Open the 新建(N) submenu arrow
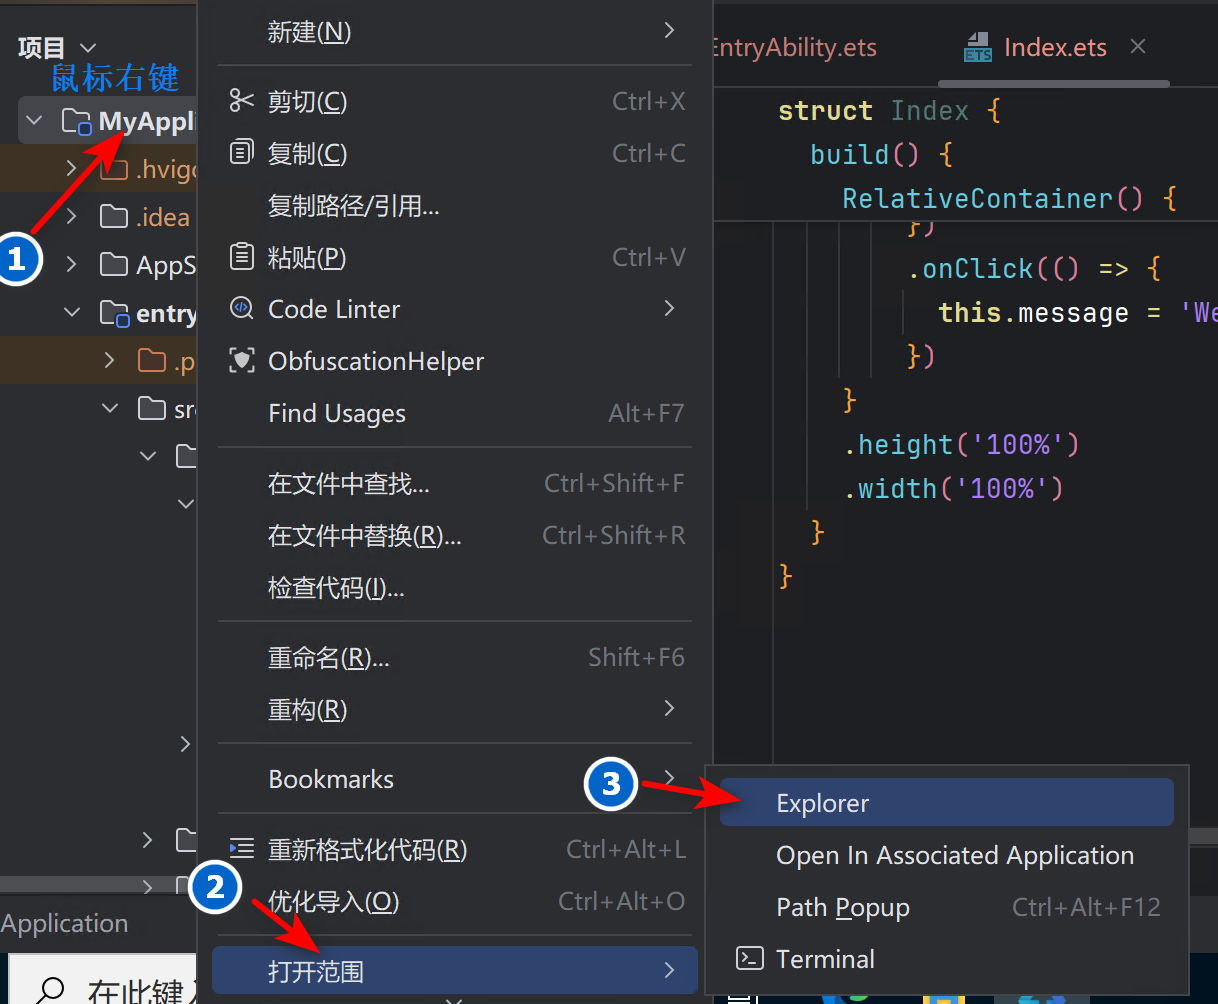This screenshot has width=1218, height=1004. (670, 31)
